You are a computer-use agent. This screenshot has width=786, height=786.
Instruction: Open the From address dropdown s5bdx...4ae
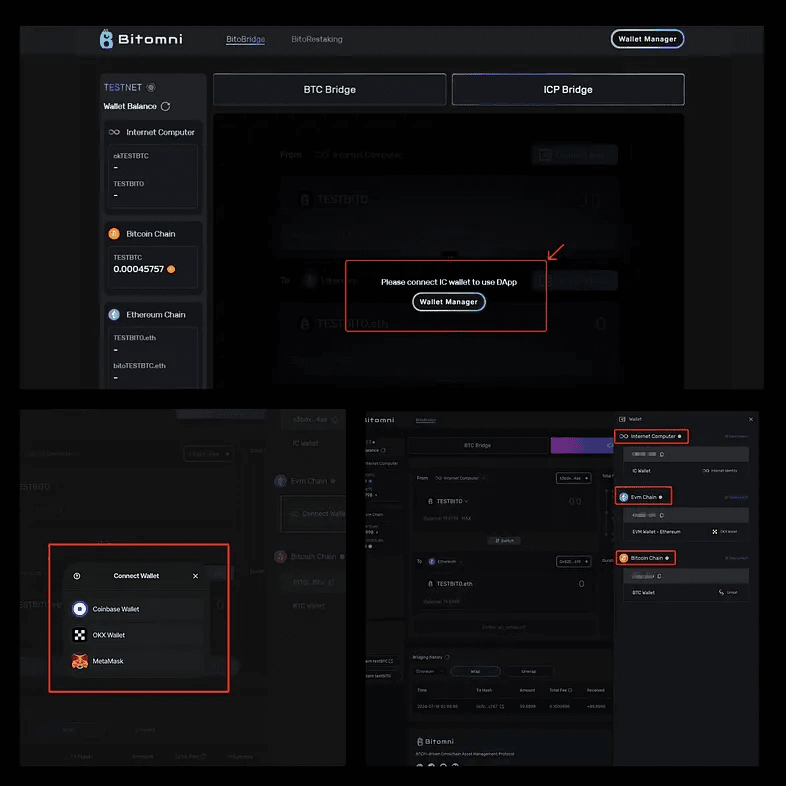point(573,478)
